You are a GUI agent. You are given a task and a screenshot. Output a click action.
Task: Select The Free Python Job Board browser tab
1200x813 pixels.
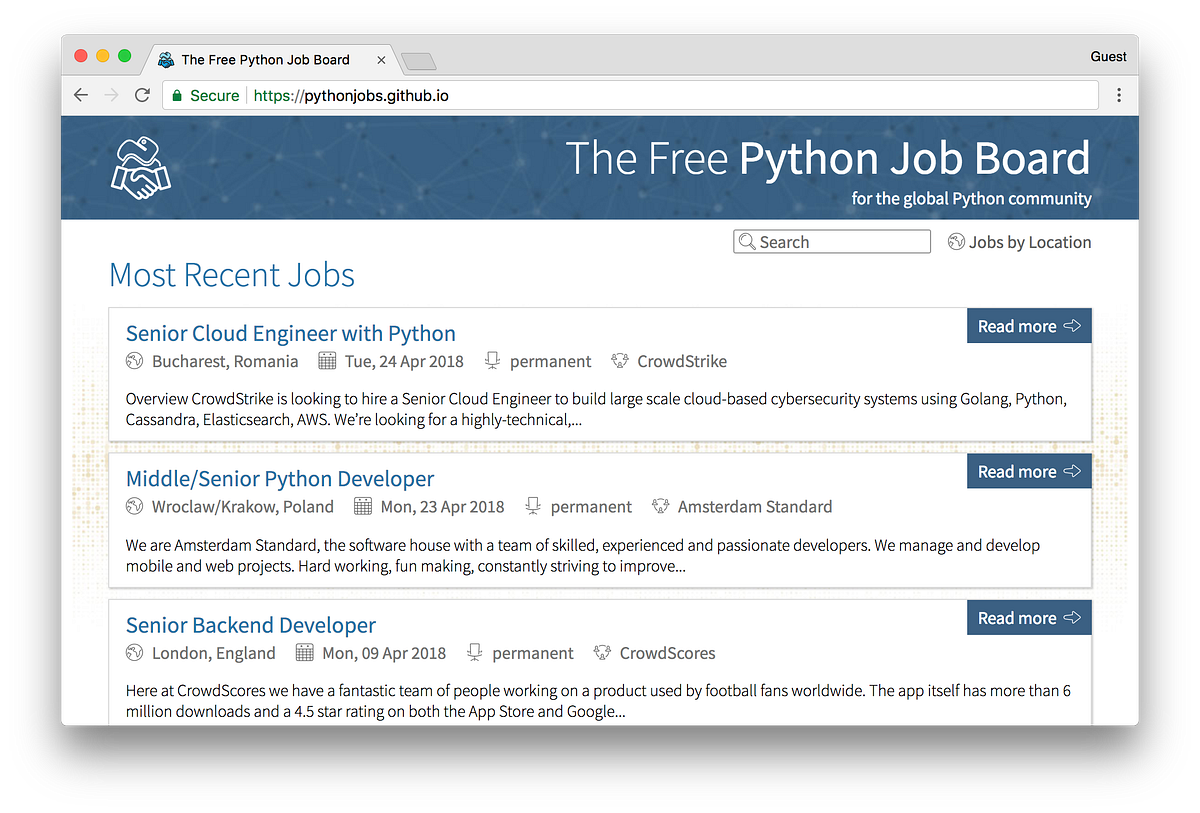(265, 59)
